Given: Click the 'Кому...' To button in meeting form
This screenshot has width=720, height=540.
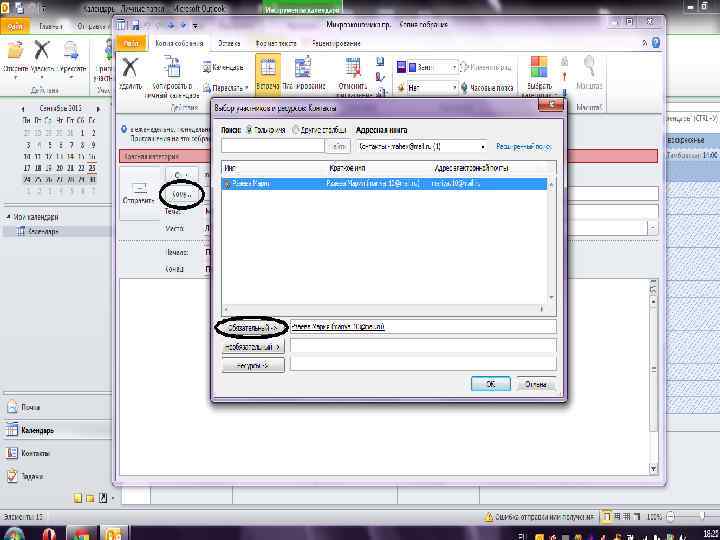Looking at the screenshot, I should pos(181,194).
